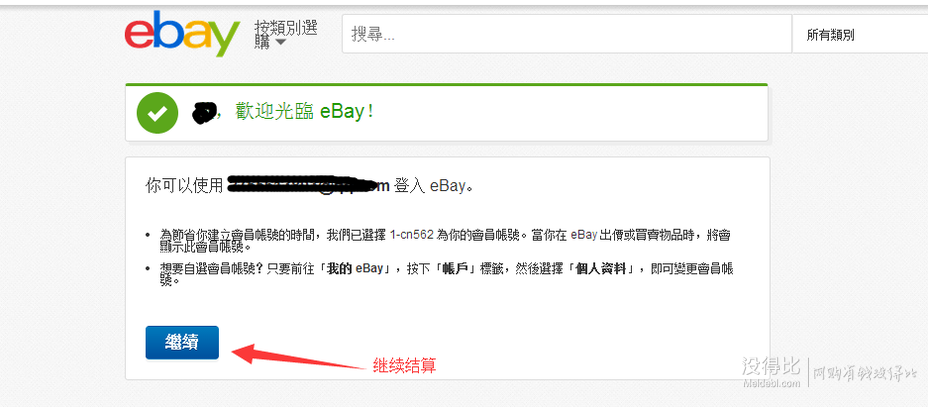The height and width of the screenshot is (407, 928).
Task: Click the 你可以使用 sentence start
Action: coord(184,185)
